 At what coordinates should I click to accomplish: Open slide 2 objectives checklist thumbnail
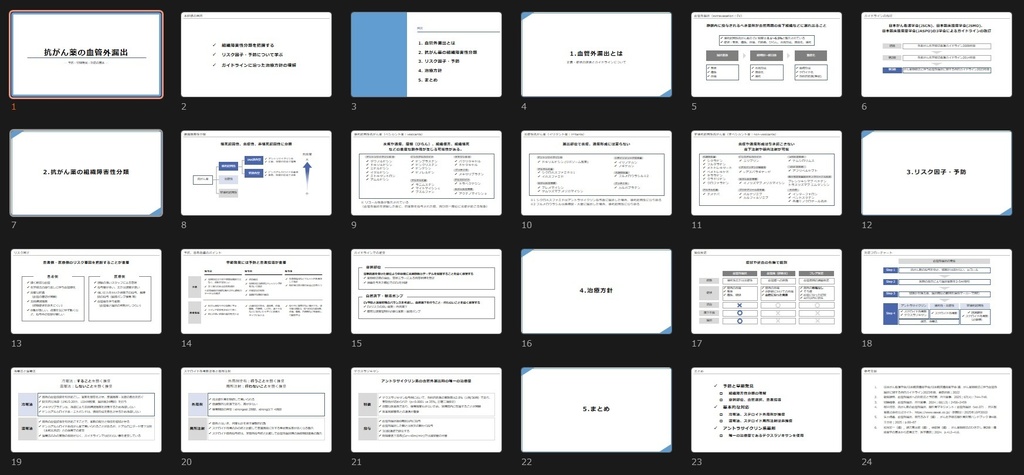pos(256,55)
